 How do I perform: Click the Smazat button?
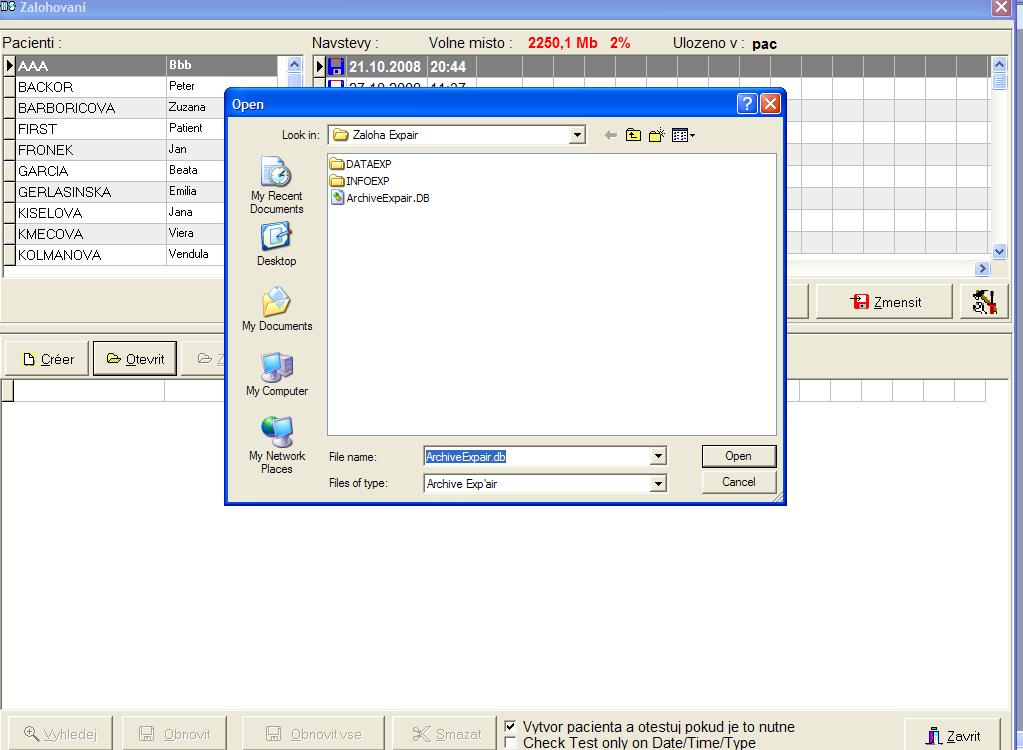pos(446,734)
